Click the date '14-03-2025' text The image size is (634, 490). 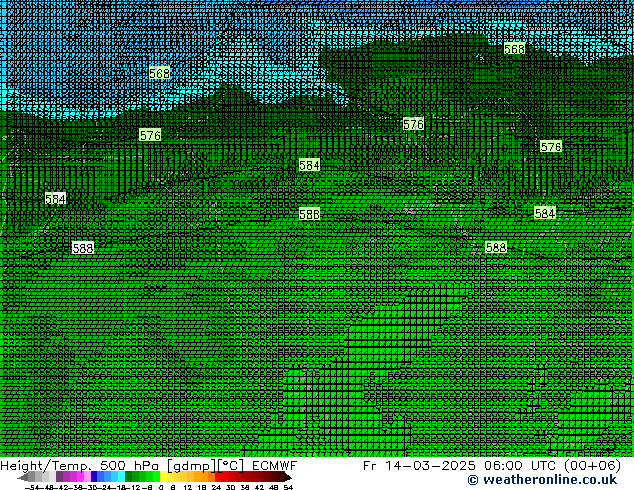[x=430, y=466]
